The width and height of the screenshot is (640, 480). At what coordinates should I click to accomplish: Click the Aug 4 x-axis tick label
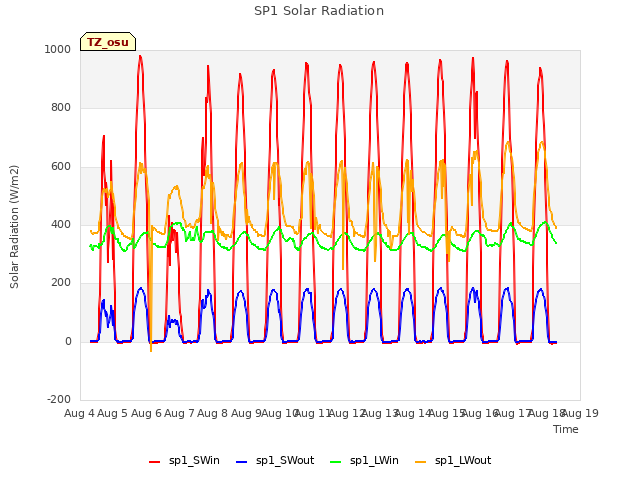click(79, 413)
